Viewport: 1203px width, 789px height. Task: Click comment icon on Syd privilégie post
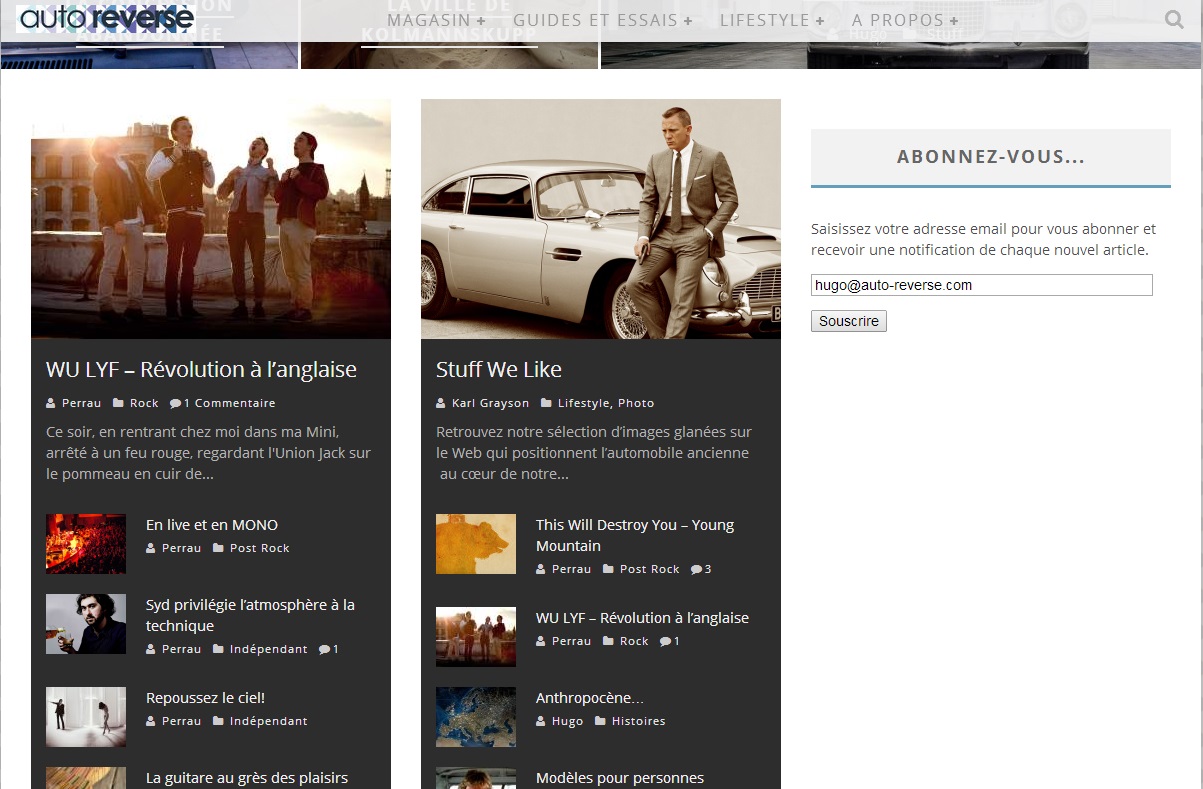click(x=324, y=649)
